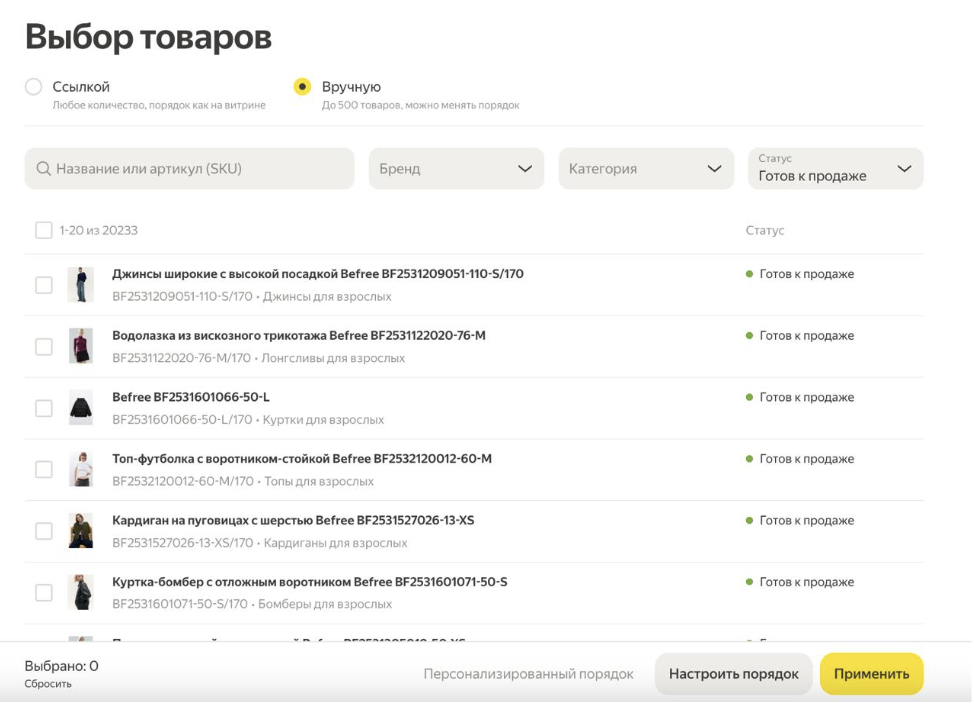Click title Водолазка из вискозного трикотажа Befree
This screenshot has height=710, width=974.
pyautogui.click(x=299, y=335)
